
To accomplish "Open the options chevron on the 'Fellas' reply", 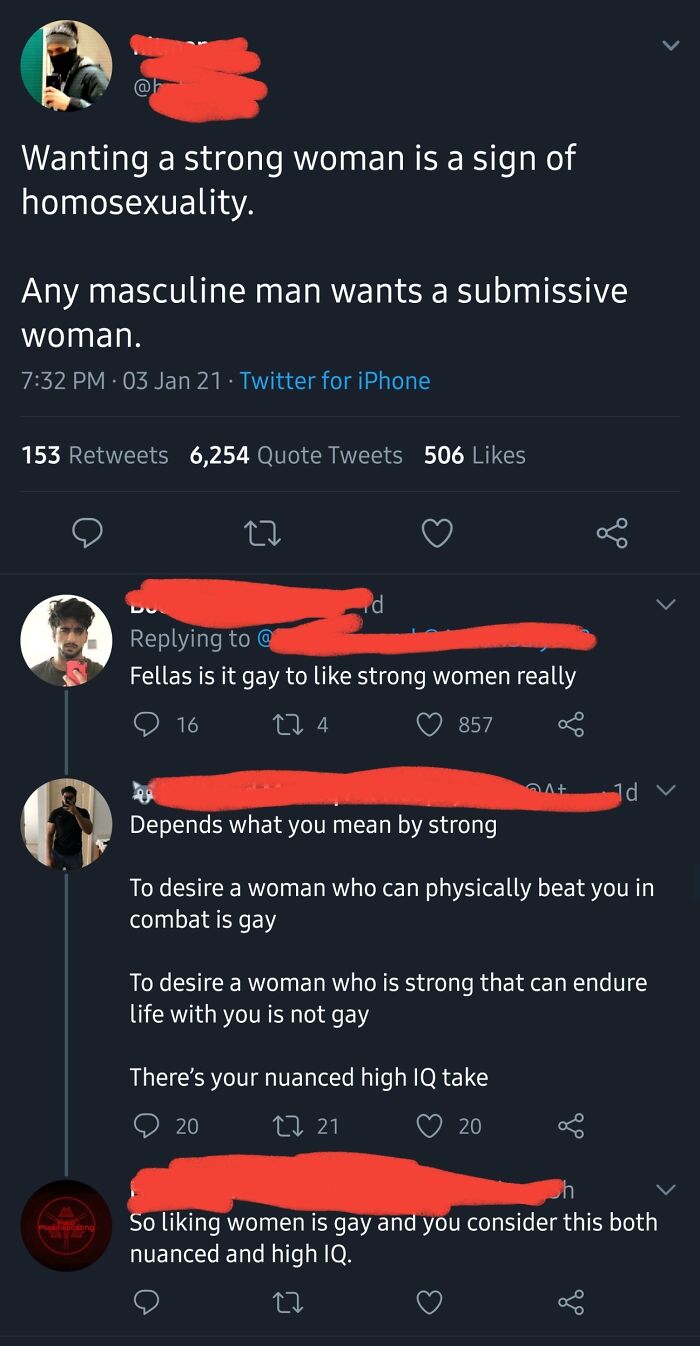I will pyautogui.click(x=666, y=604).
